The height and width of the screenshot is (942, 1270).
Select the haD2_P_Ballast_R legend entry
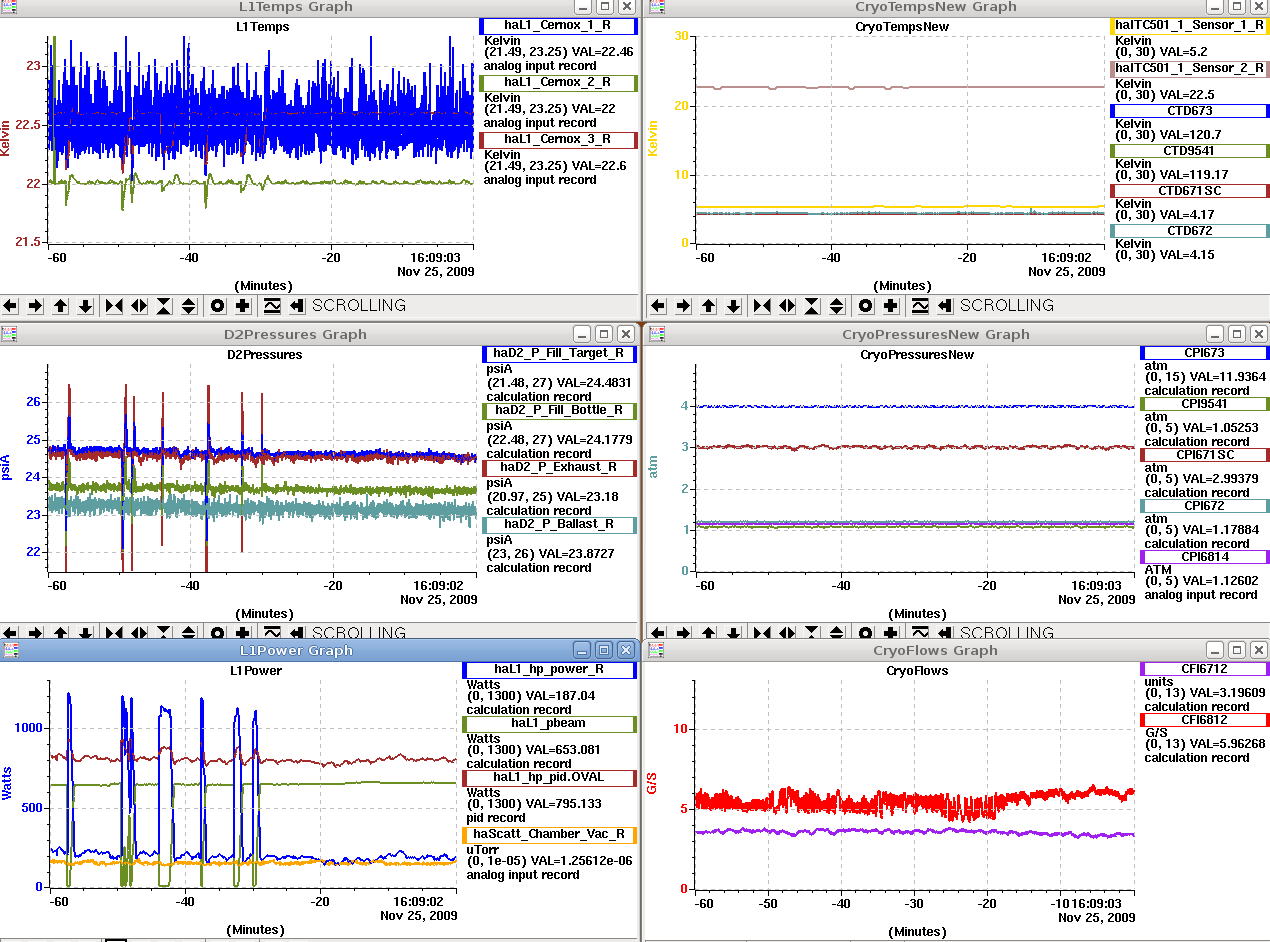[x=559, y=524]
